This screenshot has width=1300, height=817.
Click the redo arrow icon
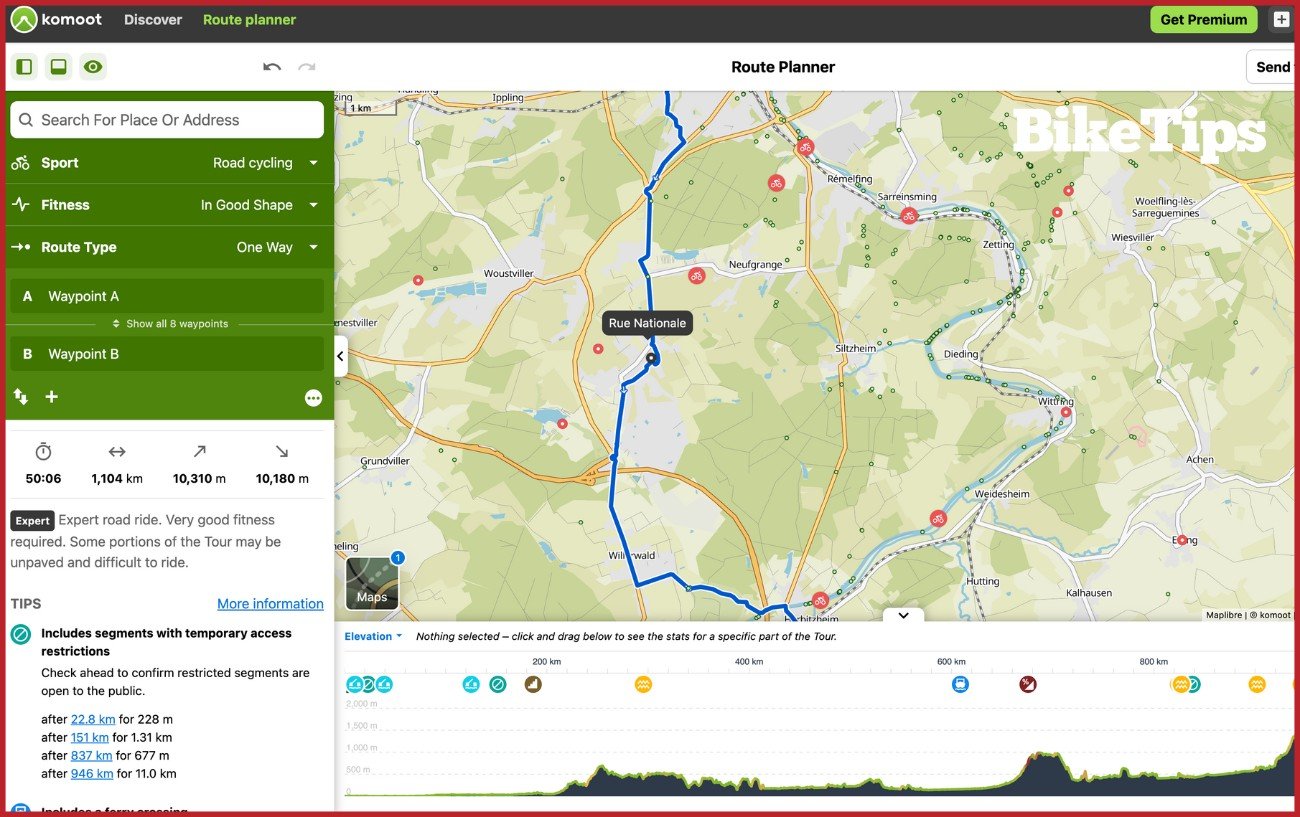(307, 67)
